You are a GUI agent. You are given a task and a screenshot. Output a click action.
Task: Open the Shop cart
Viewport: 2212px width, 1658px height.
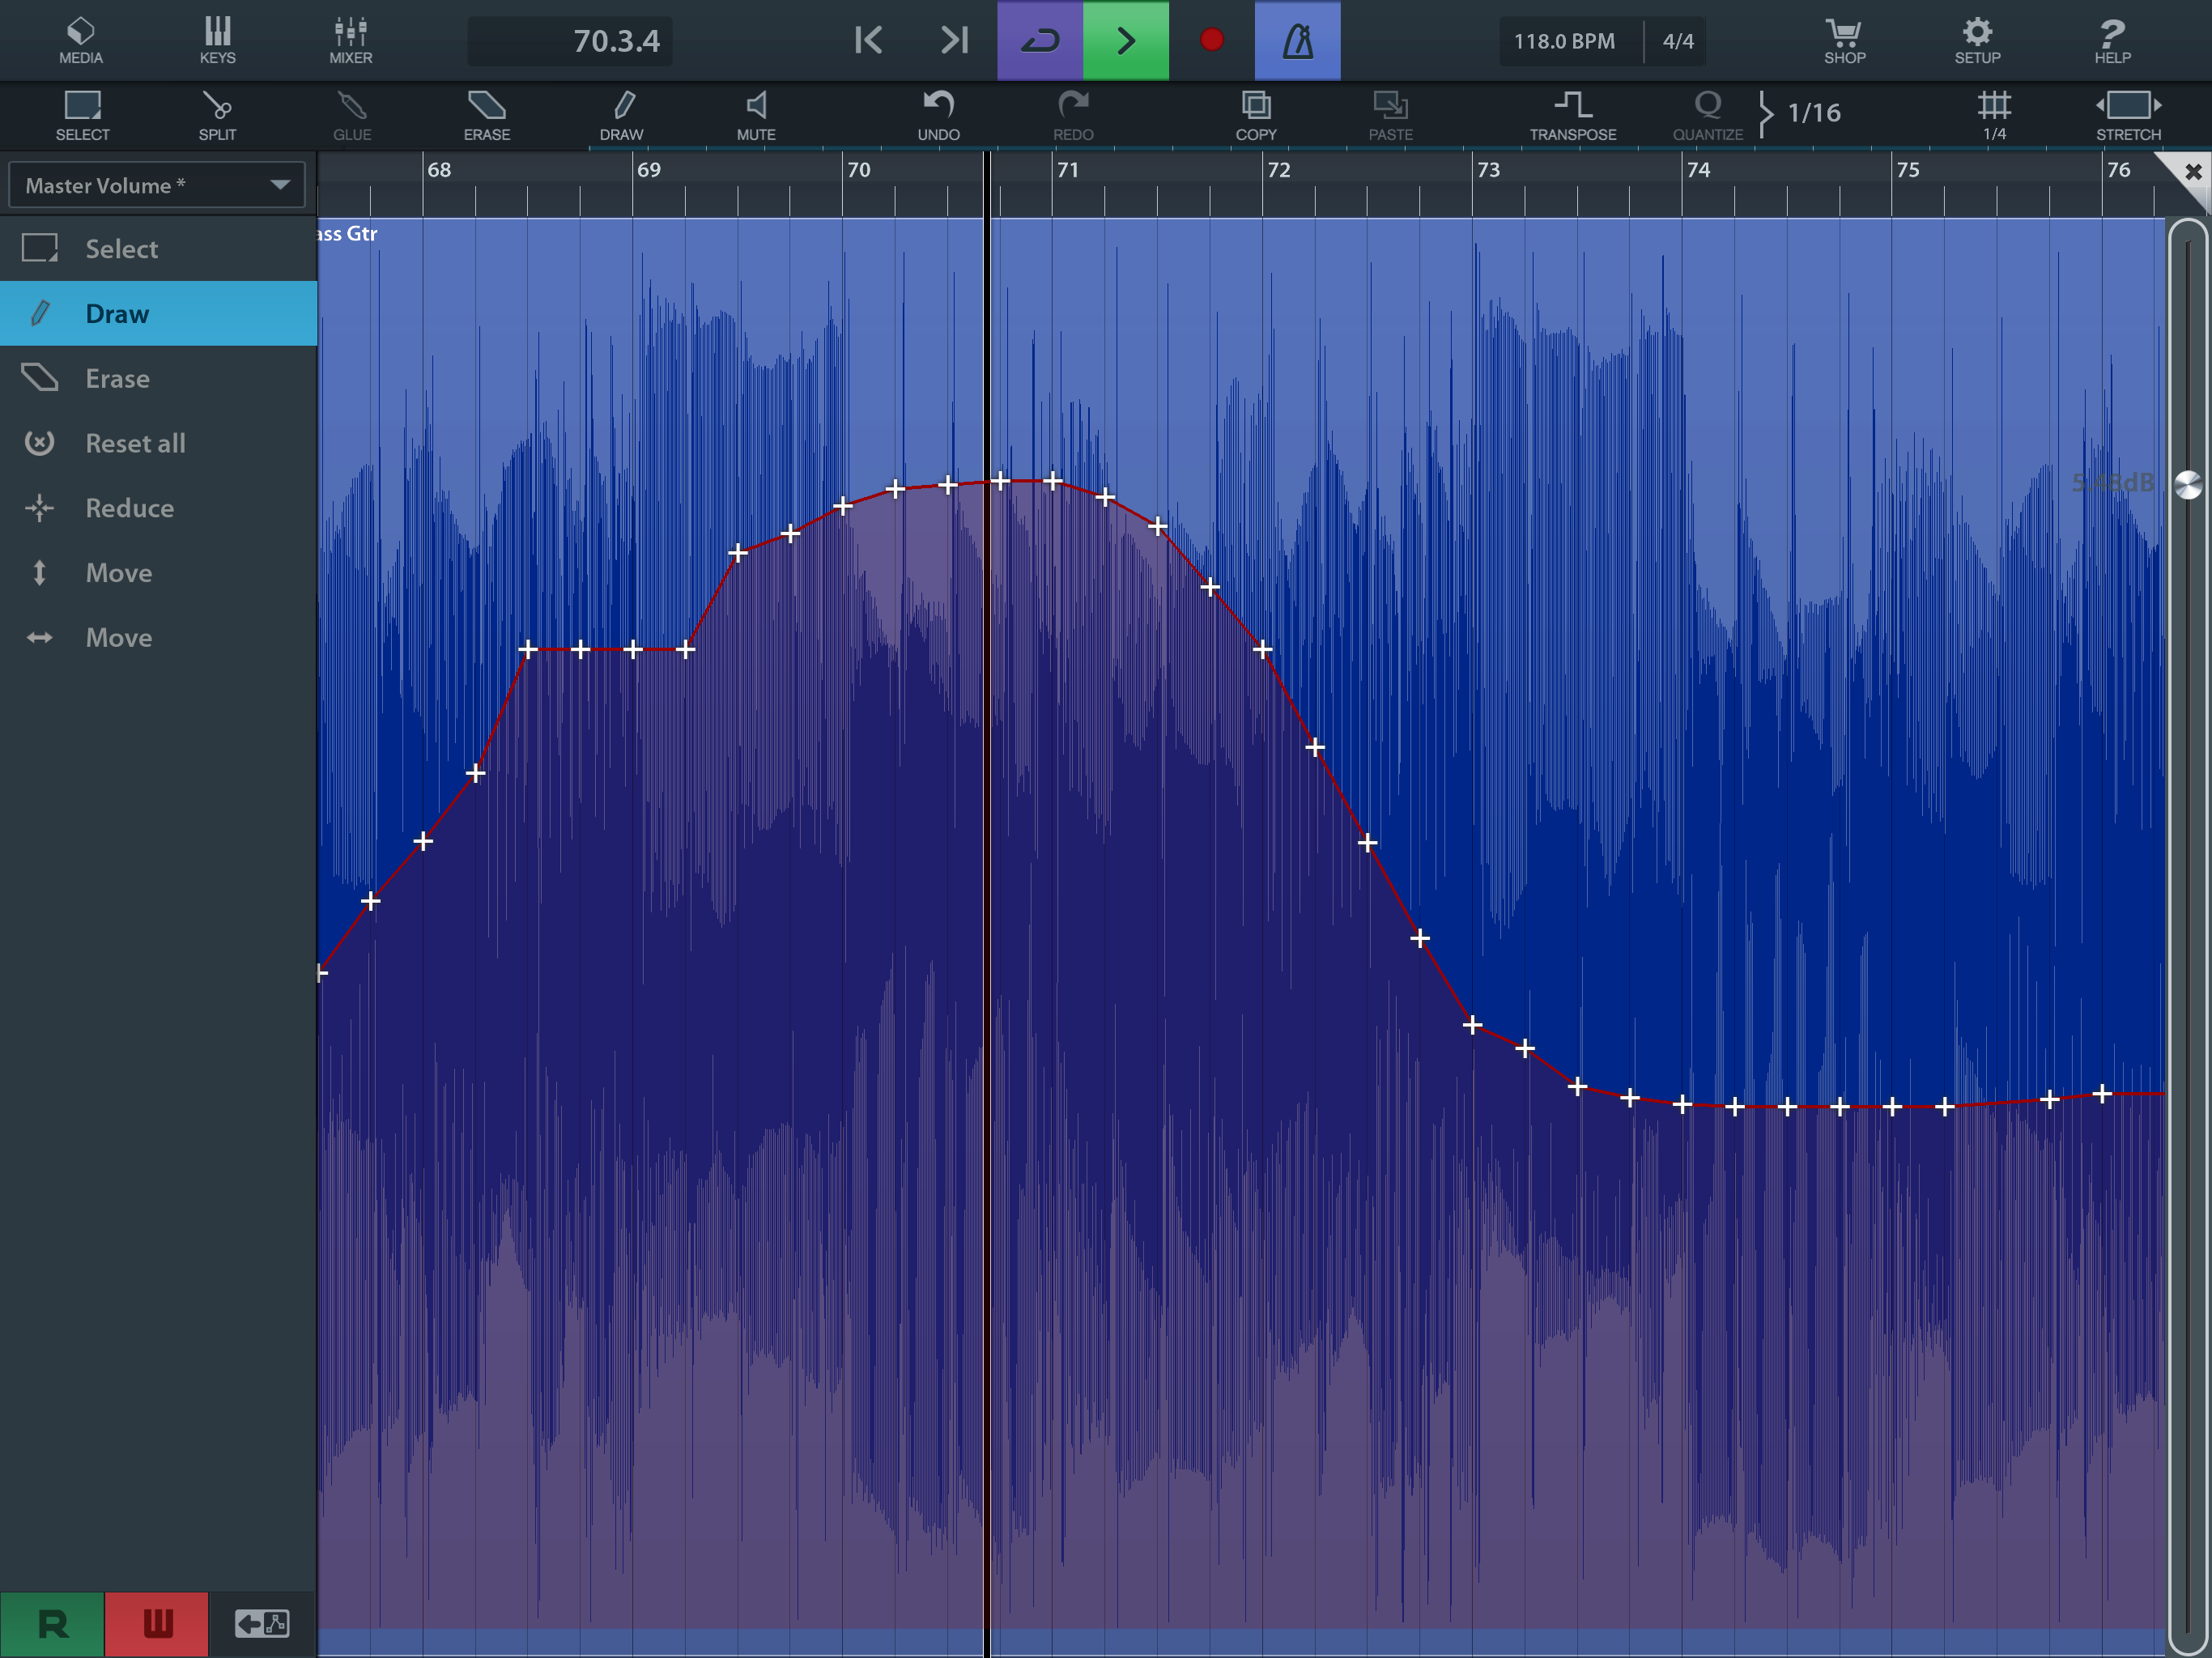point(1844,40)
